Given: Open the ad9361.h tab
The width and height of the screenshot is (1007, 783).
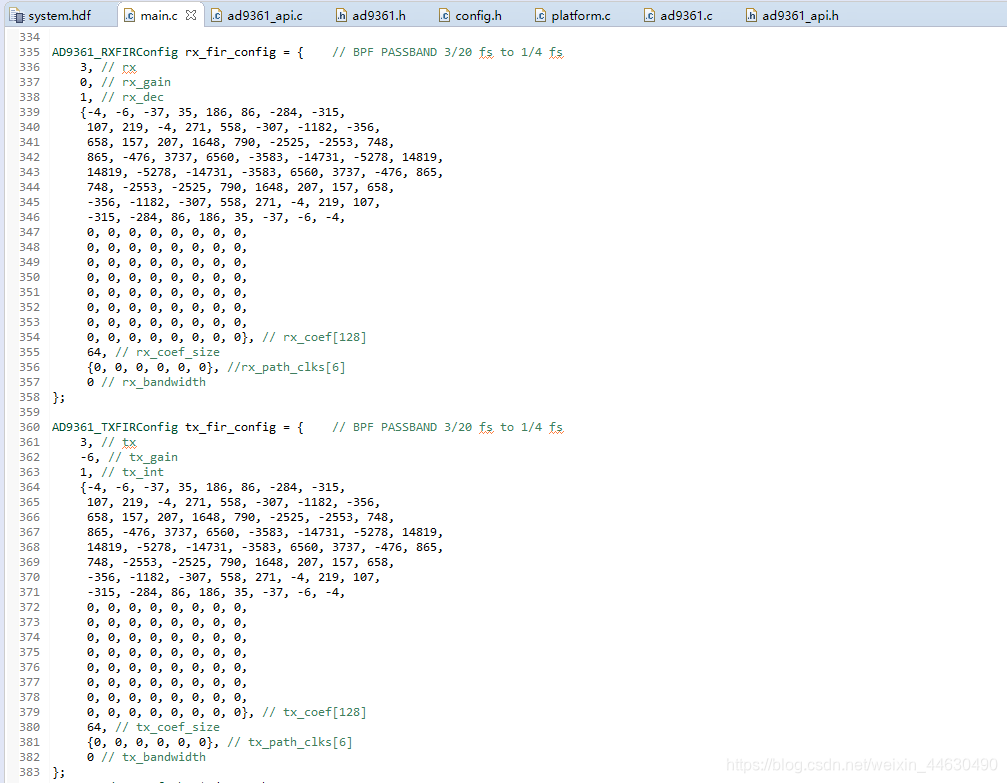Looking at the screenshot, I should tap(371, 15).
